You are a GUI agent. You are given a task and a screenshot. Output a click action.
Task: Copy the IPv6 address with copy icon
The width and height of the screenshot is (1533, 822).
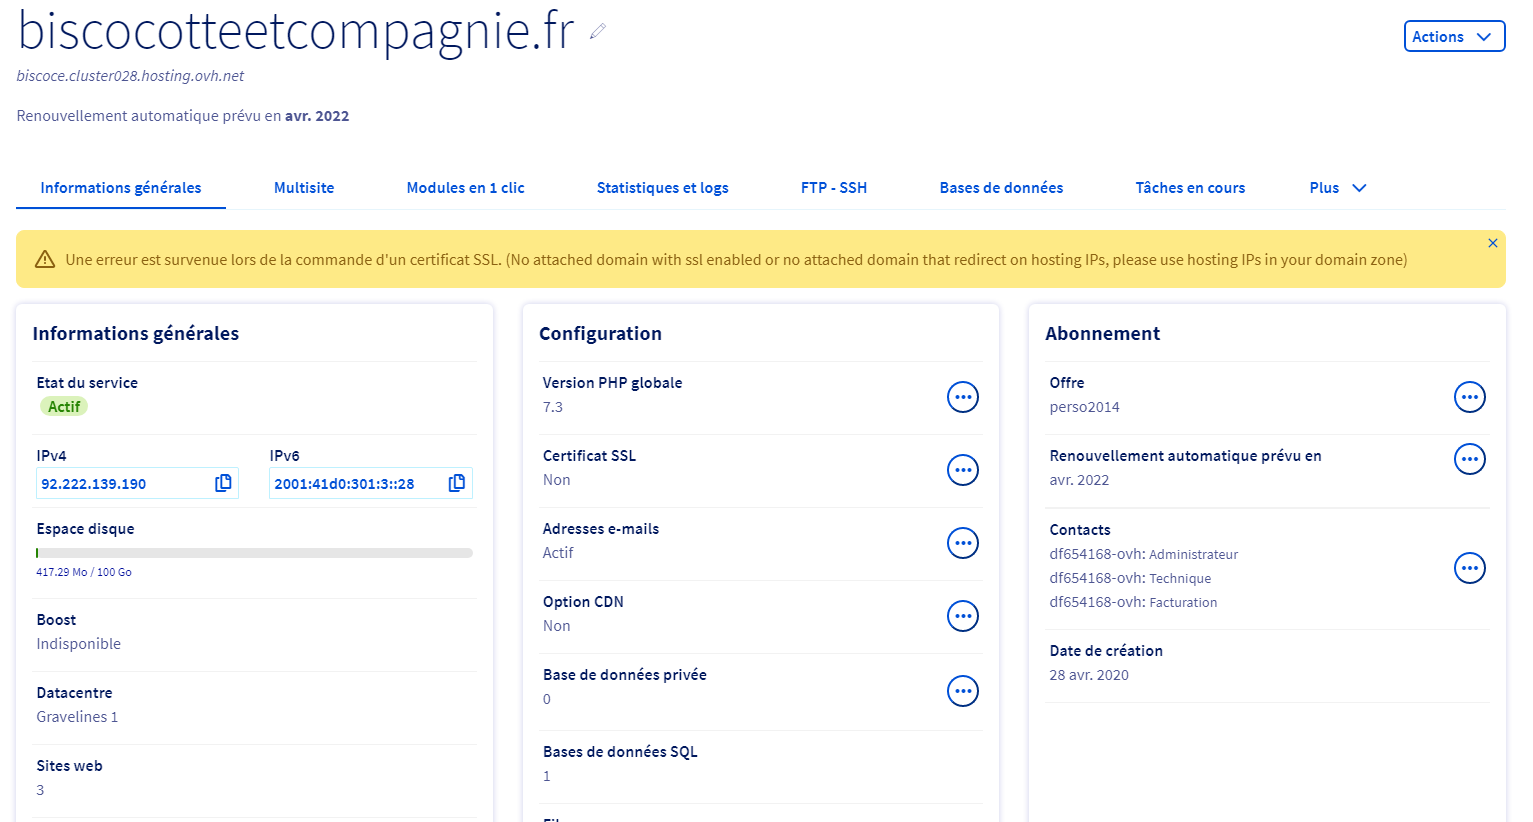click(457, 483)
